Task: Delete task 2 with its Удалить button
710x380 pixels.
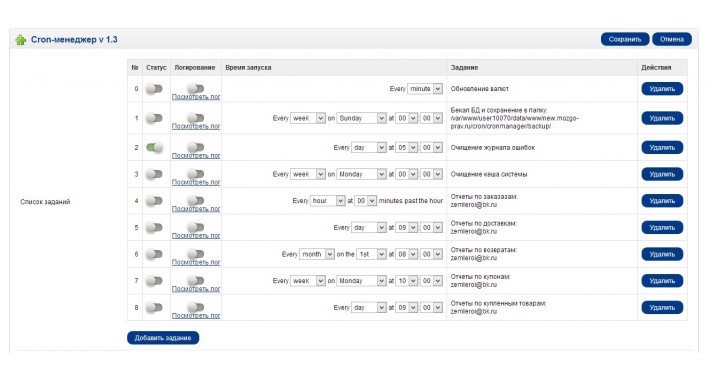Action: 662,148
